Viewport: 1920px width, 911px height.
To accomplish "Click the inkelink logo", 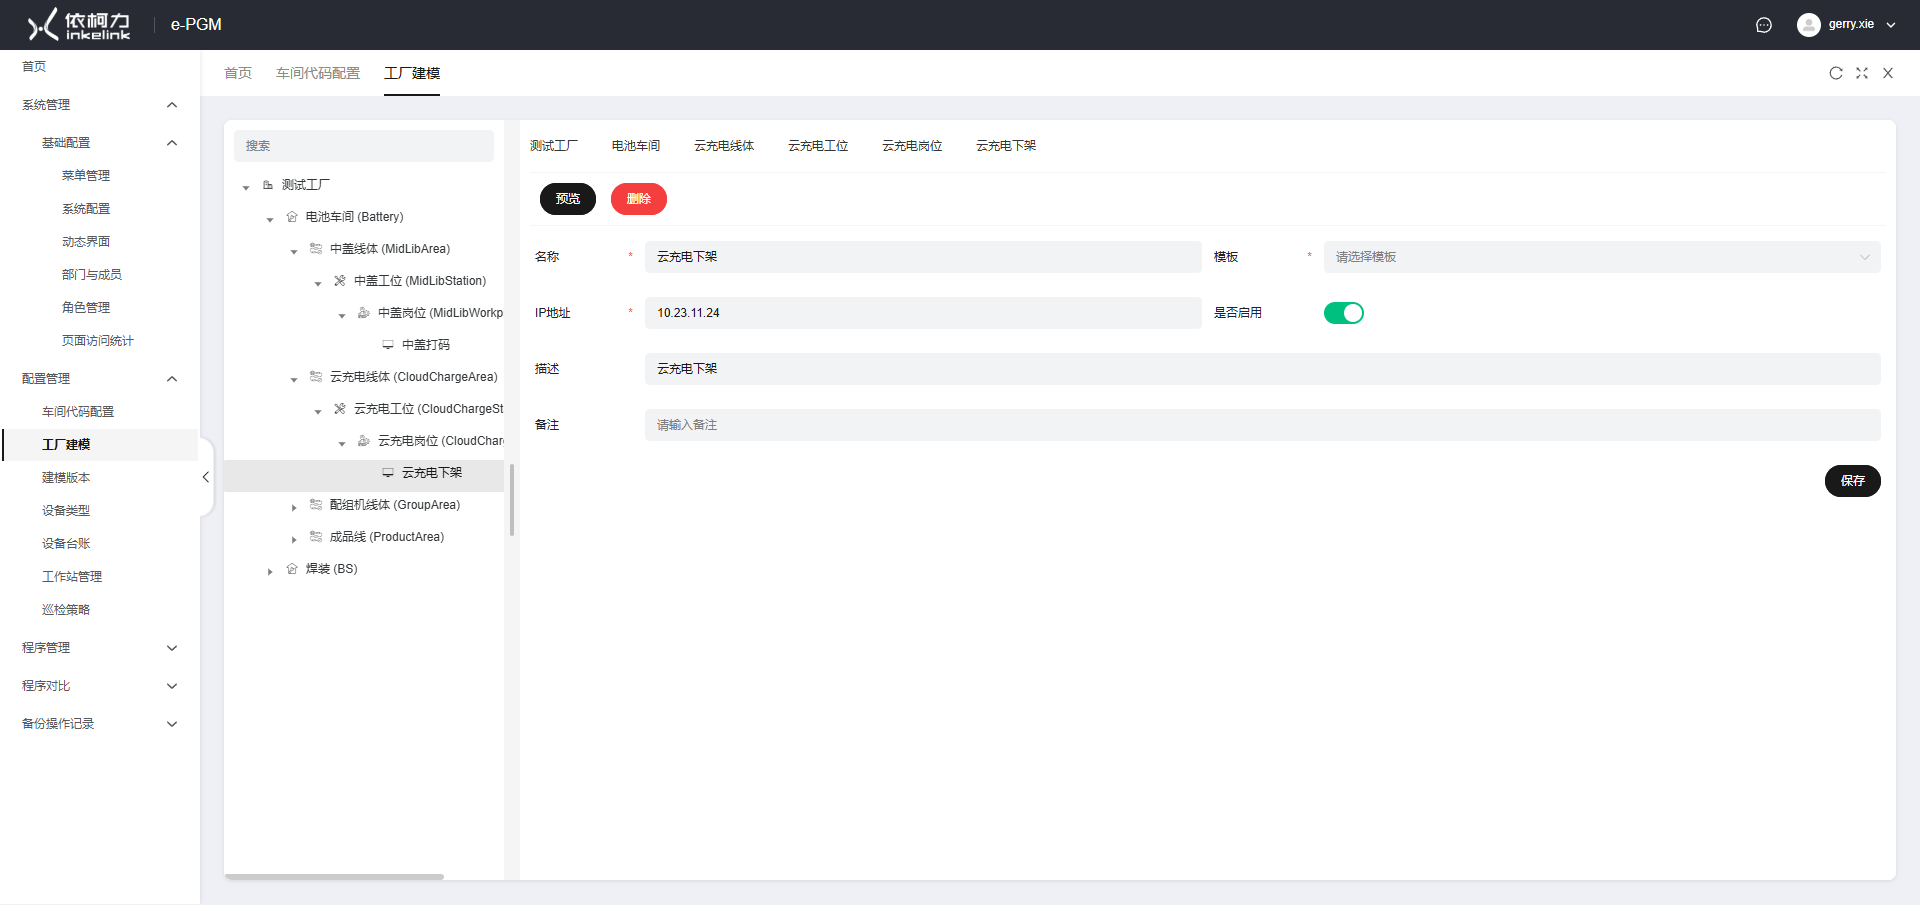I will coord(79,25).
